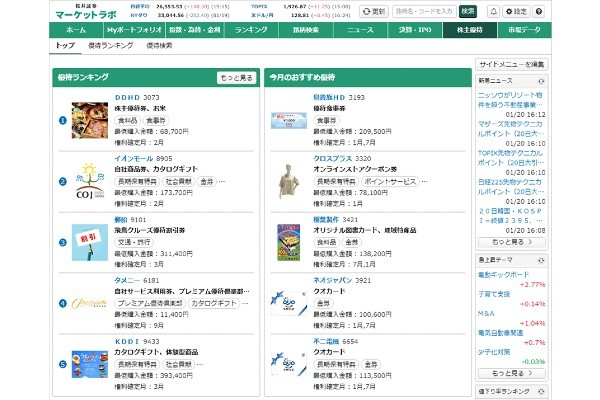This screenshot has width=600, height=400.
Task: Click the ポイントサービス tag under クロスプラス
Action: coord(390,181)
